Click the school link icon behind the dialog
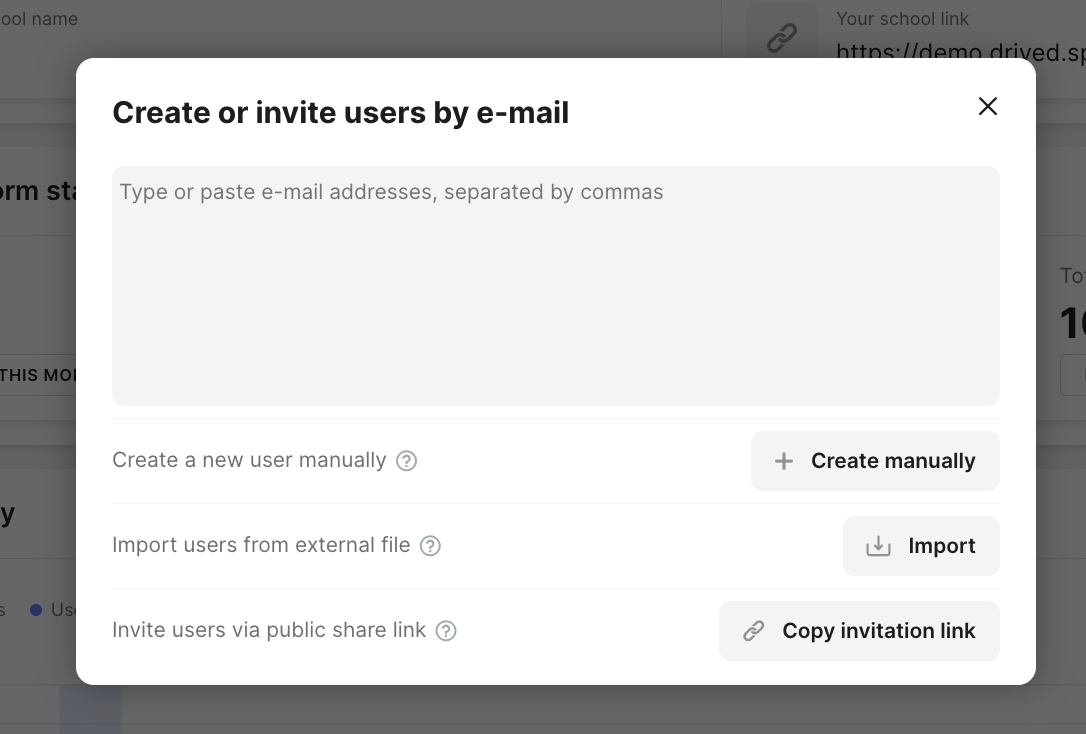This screenshot has width=1086, height=734. click(781, 37)
